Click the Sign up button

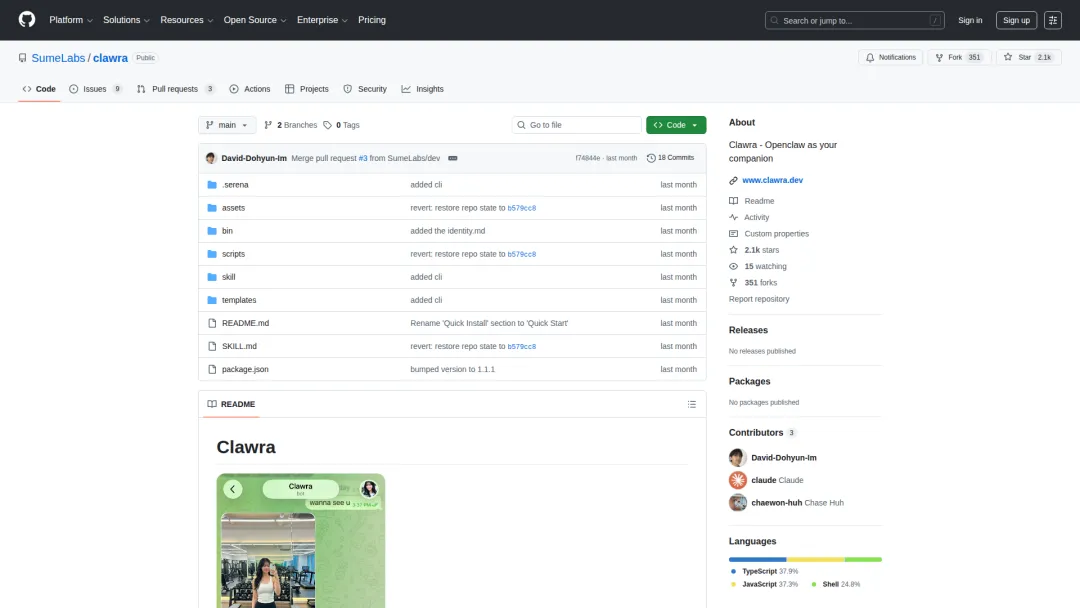(1016, 20)
